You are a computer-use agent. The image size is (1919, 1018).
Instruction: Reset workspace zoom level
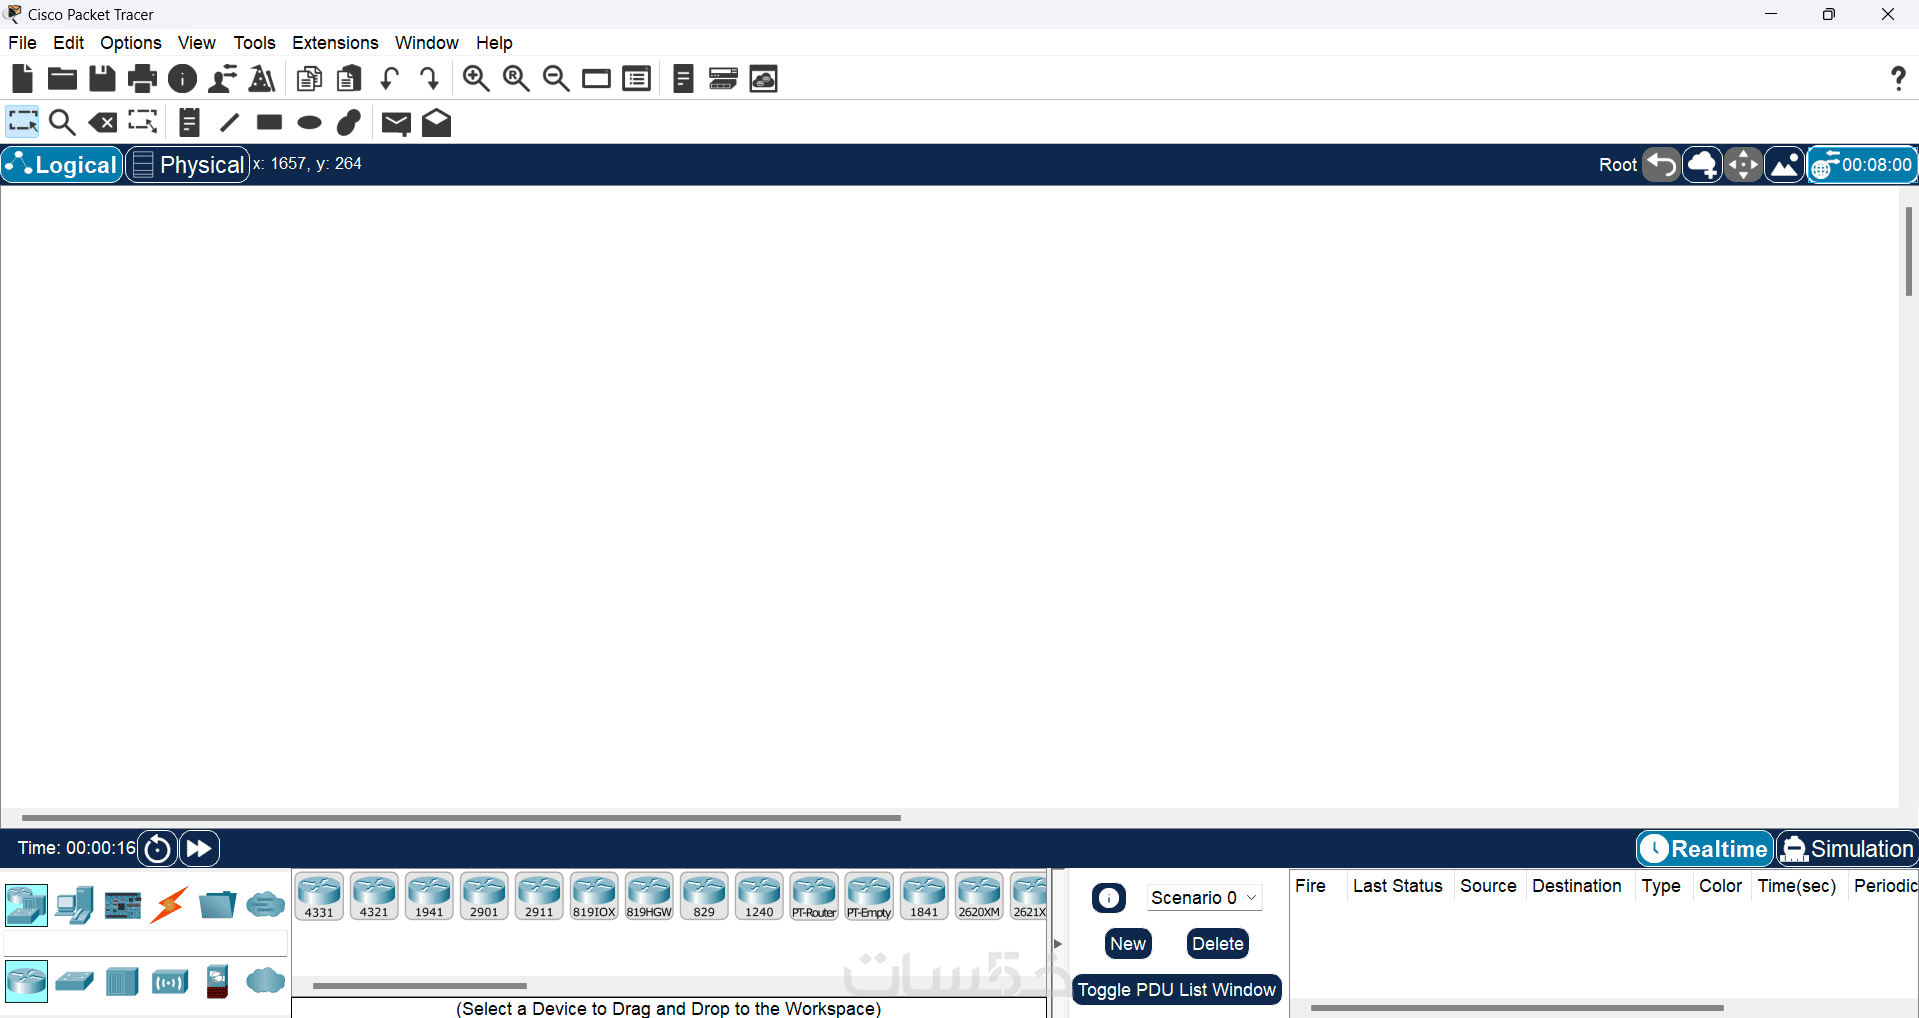516,78
